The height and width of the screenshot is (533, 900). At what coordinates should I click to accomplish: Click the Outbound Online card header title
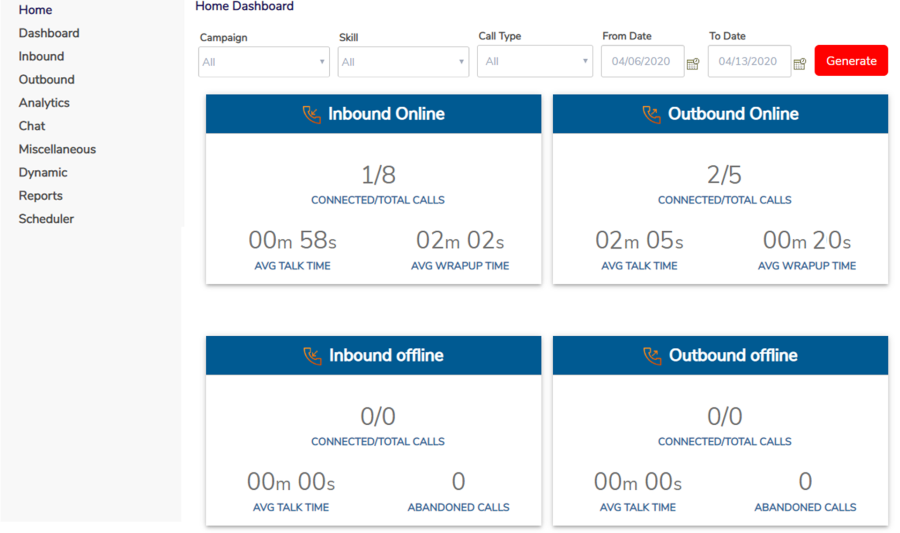(x=734, y=114)
